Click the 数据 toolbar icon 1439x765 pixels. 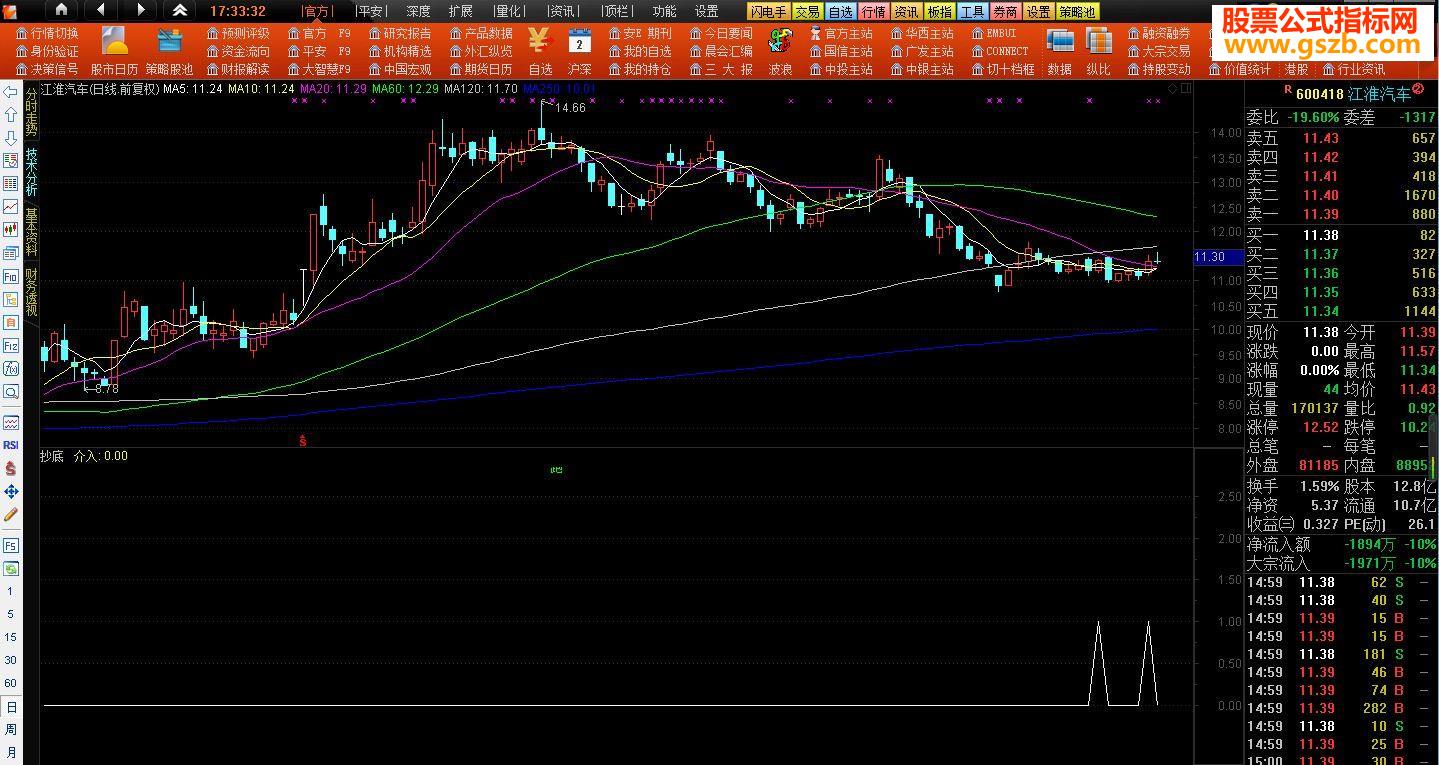coord(1060,42)
